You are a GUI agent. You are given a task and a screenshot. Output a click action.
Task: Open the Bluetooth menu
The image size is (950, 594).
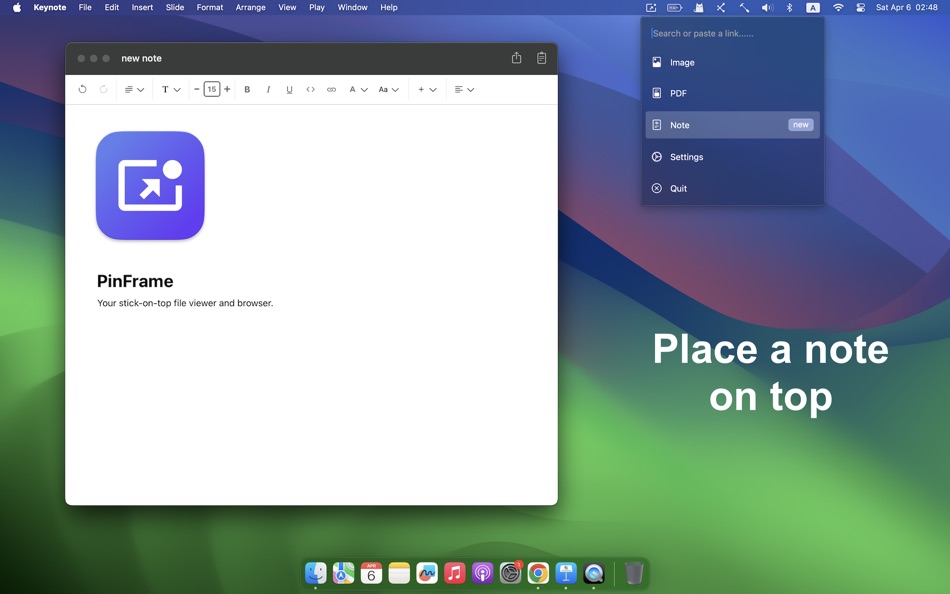tap(789, 7)
